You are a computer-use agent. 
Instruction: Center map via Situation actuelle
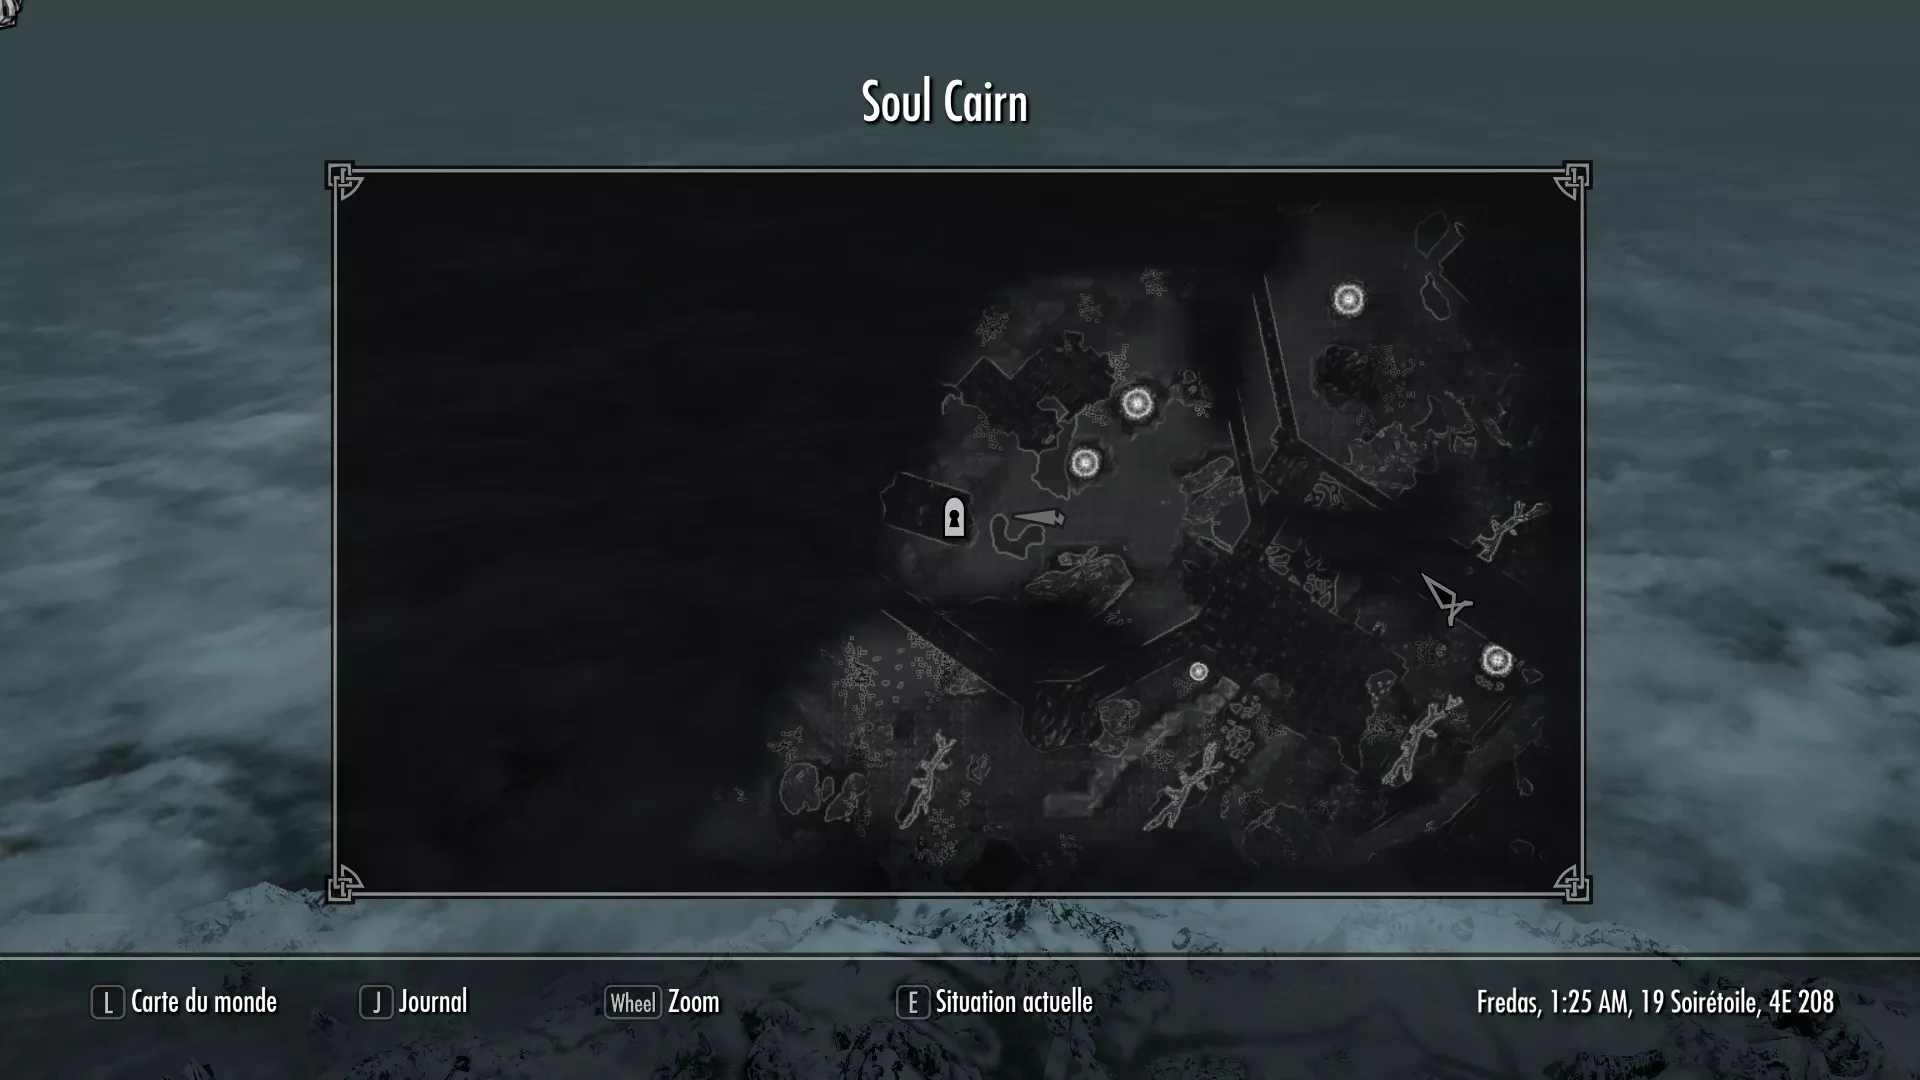point(1014,1002)
